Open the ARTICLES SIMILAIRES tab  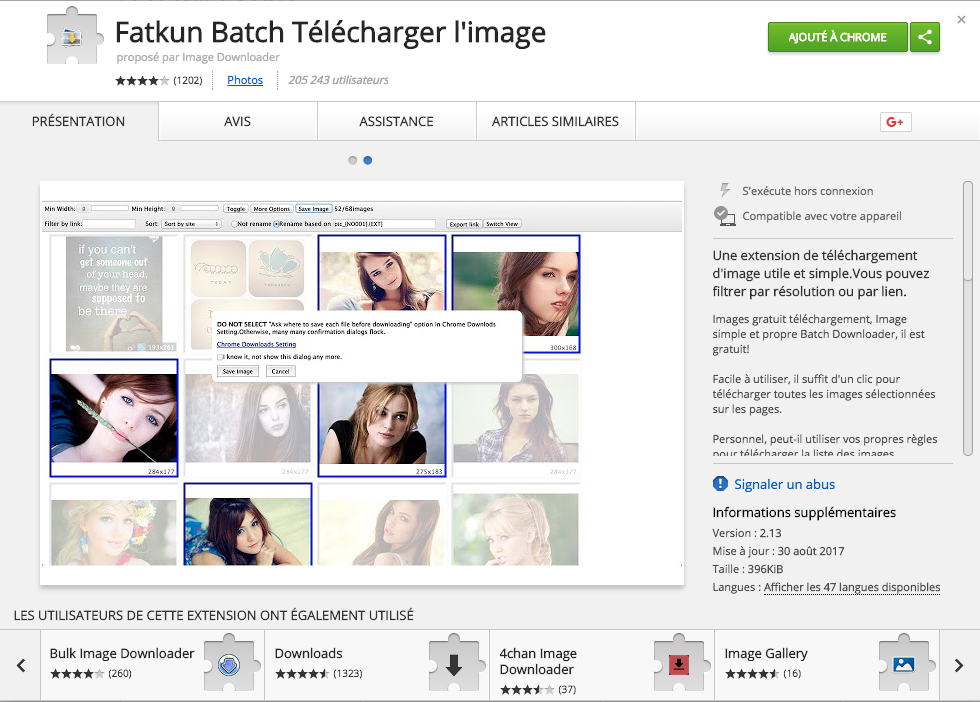pos(555,121)
